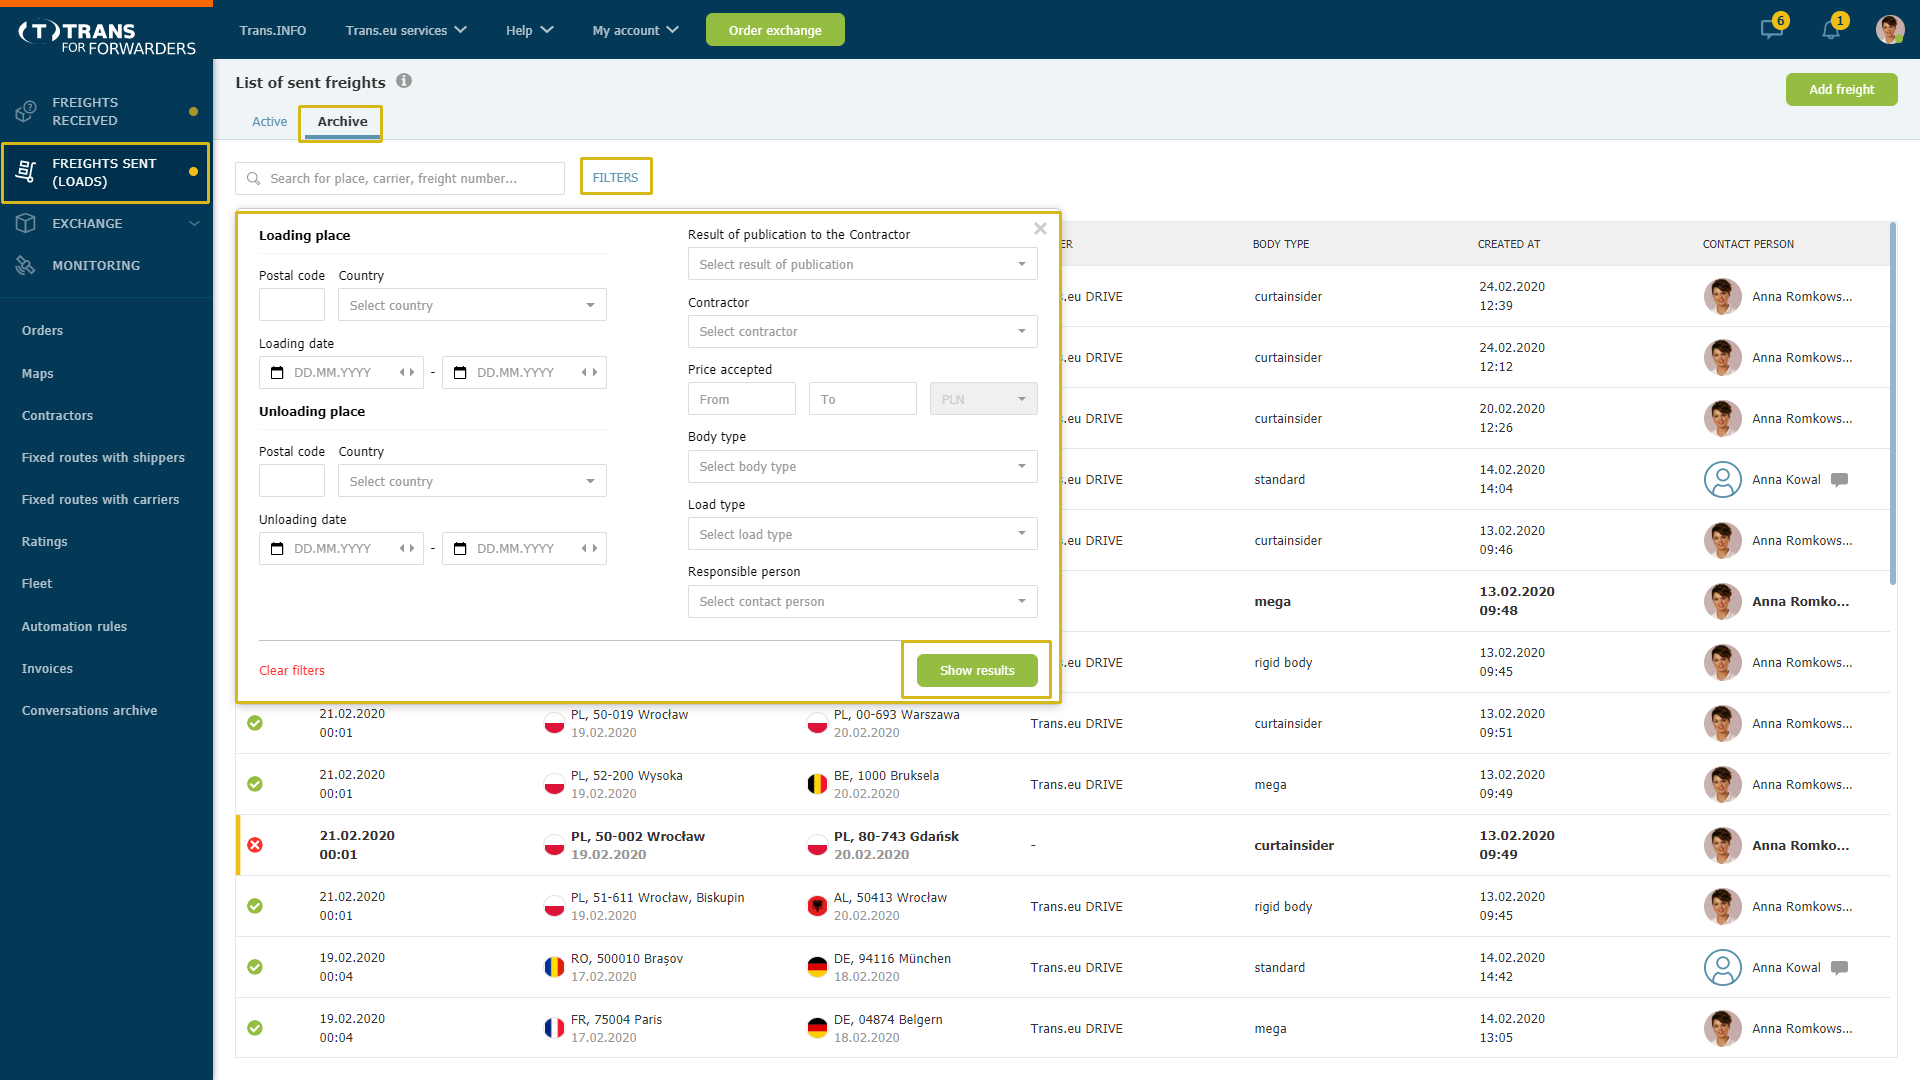Expand the Exchange sidebar section

coord(194,223)
